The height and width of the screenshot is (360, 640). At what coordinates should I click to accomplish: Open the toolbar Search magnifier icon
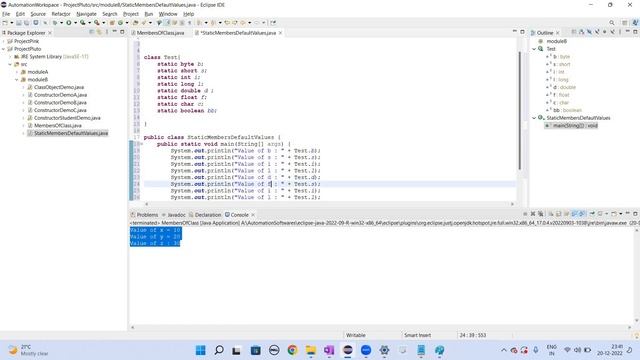(x=611, y=23)
